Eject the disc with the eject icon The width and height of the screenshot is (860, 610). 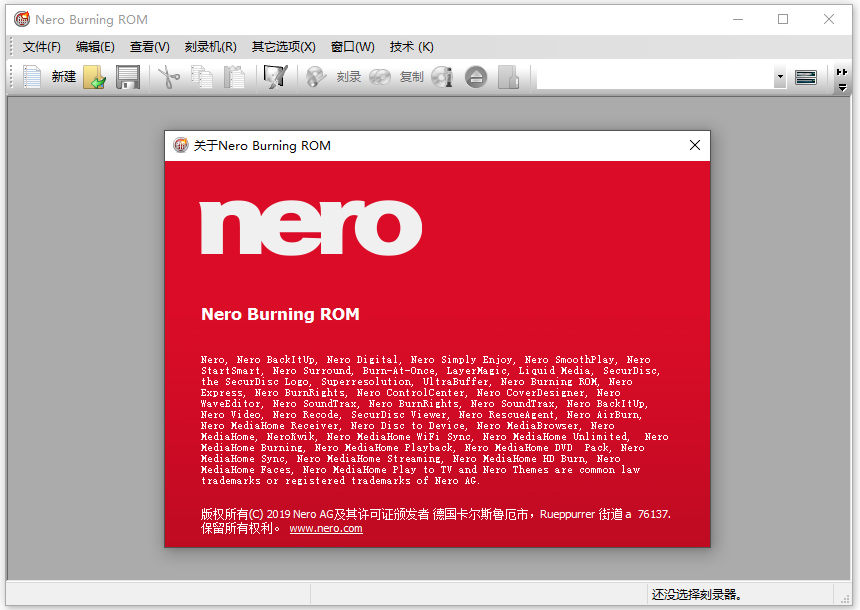(475, 77)
